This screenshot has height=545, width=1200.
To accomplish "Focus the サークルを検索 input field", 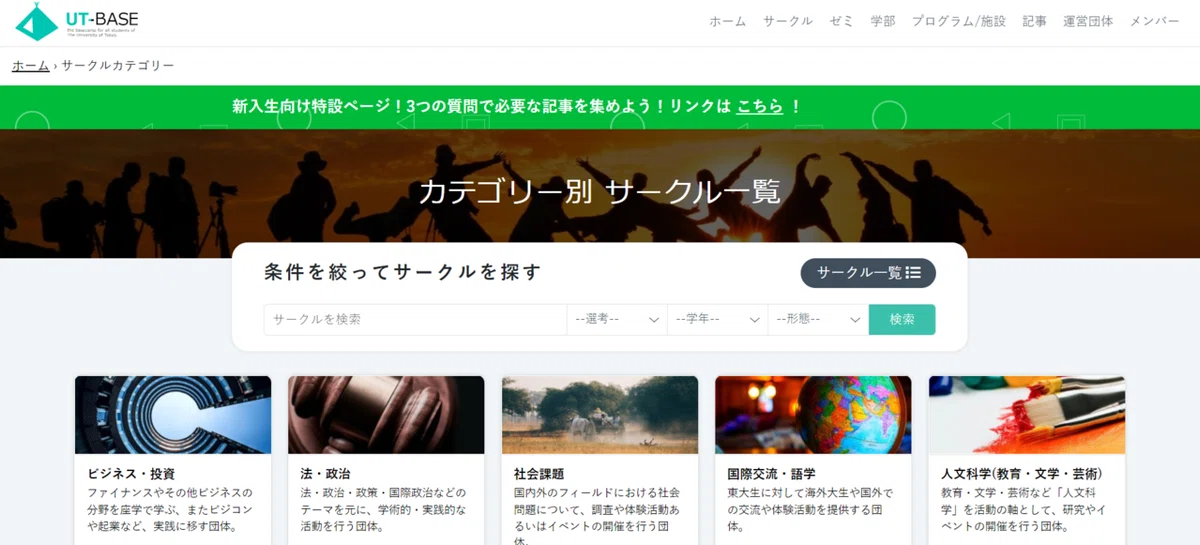I will coord(415,319).
